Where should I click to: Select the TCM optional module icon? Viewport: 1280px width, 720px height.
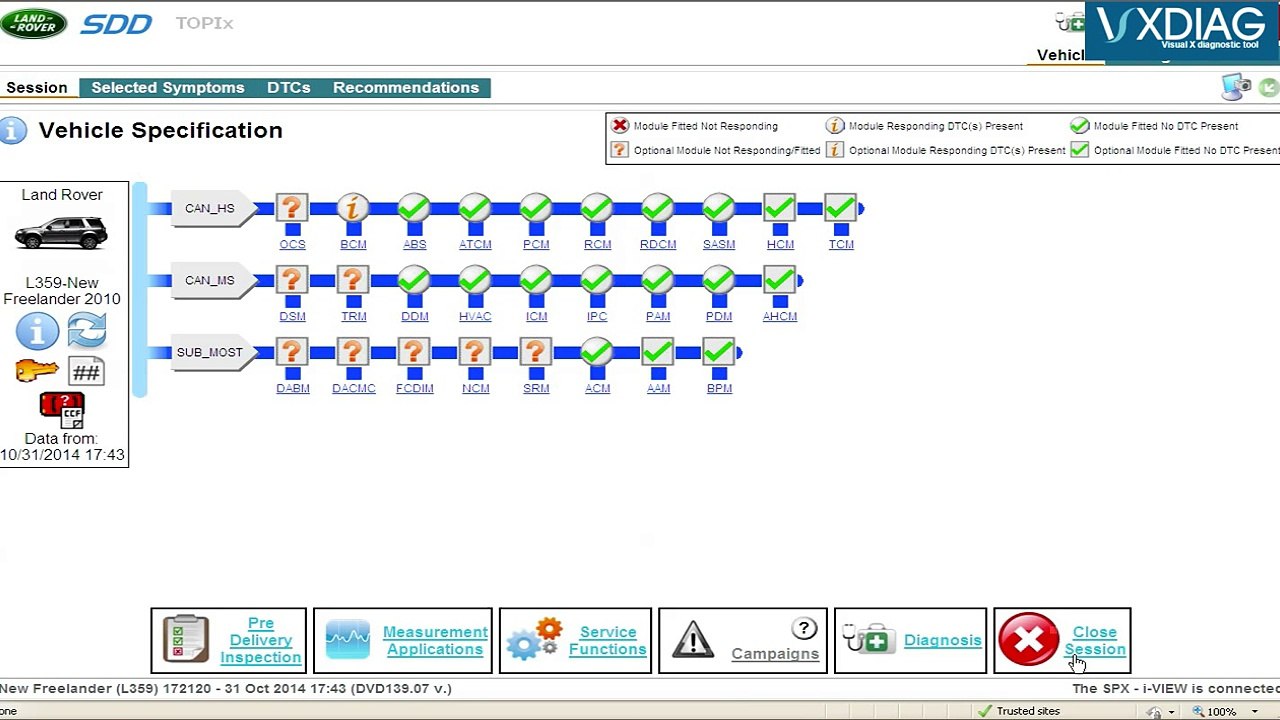pos(841,208)
